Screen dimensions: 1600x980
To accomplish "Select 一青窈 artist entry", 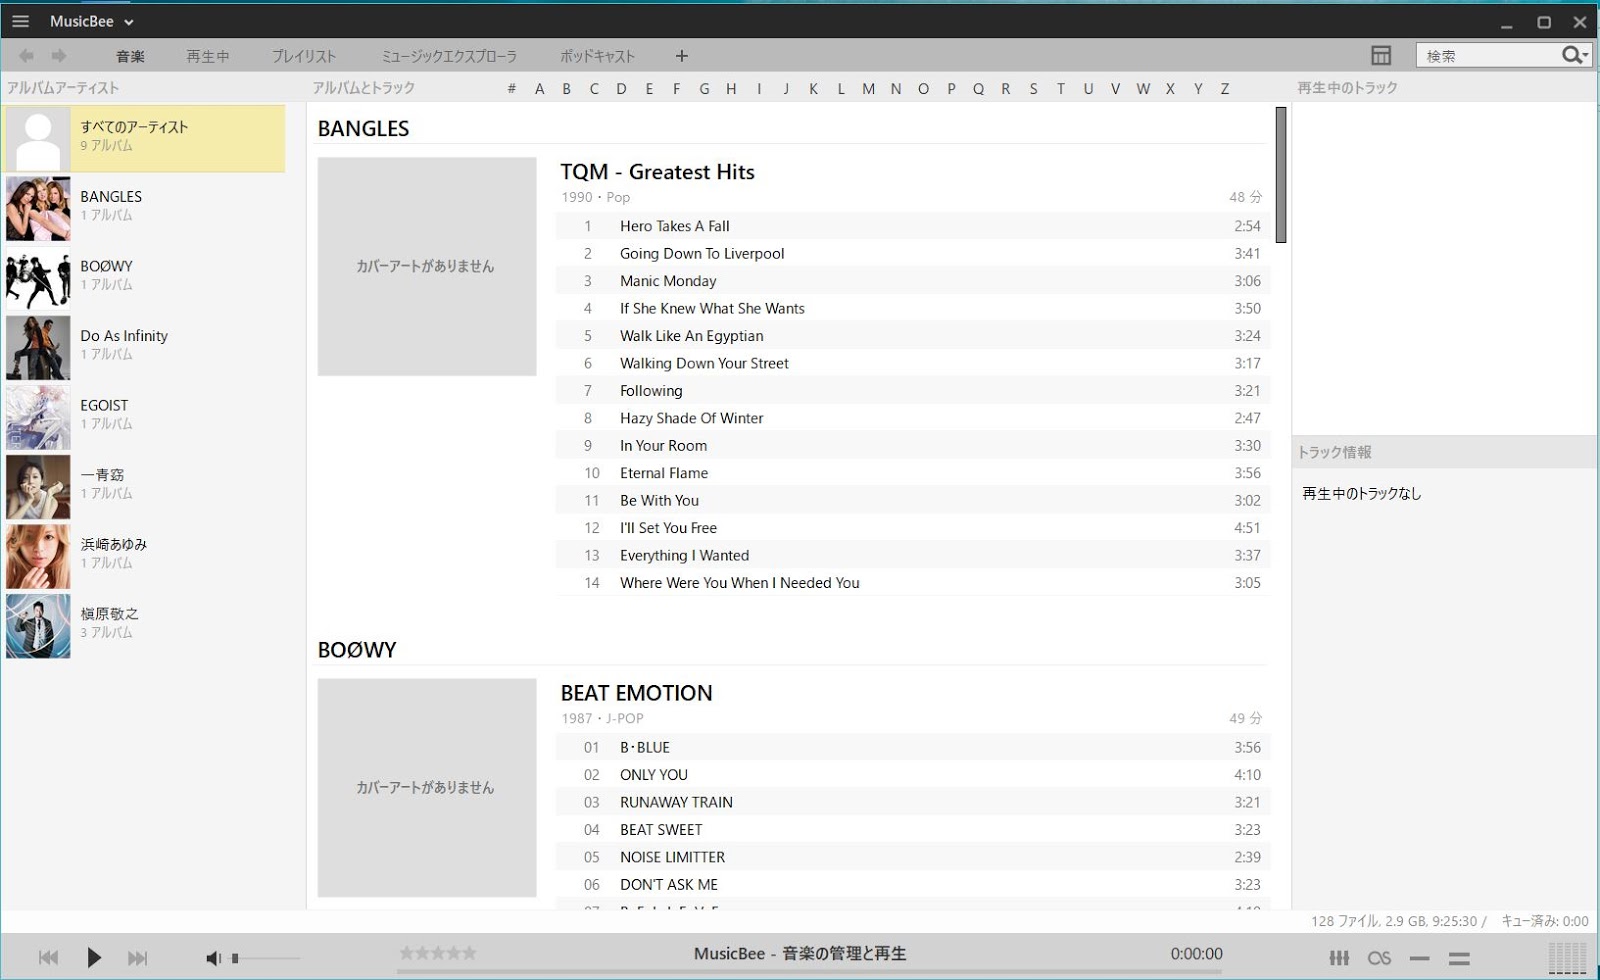I will pyautogui.click(x=145, y=487).
